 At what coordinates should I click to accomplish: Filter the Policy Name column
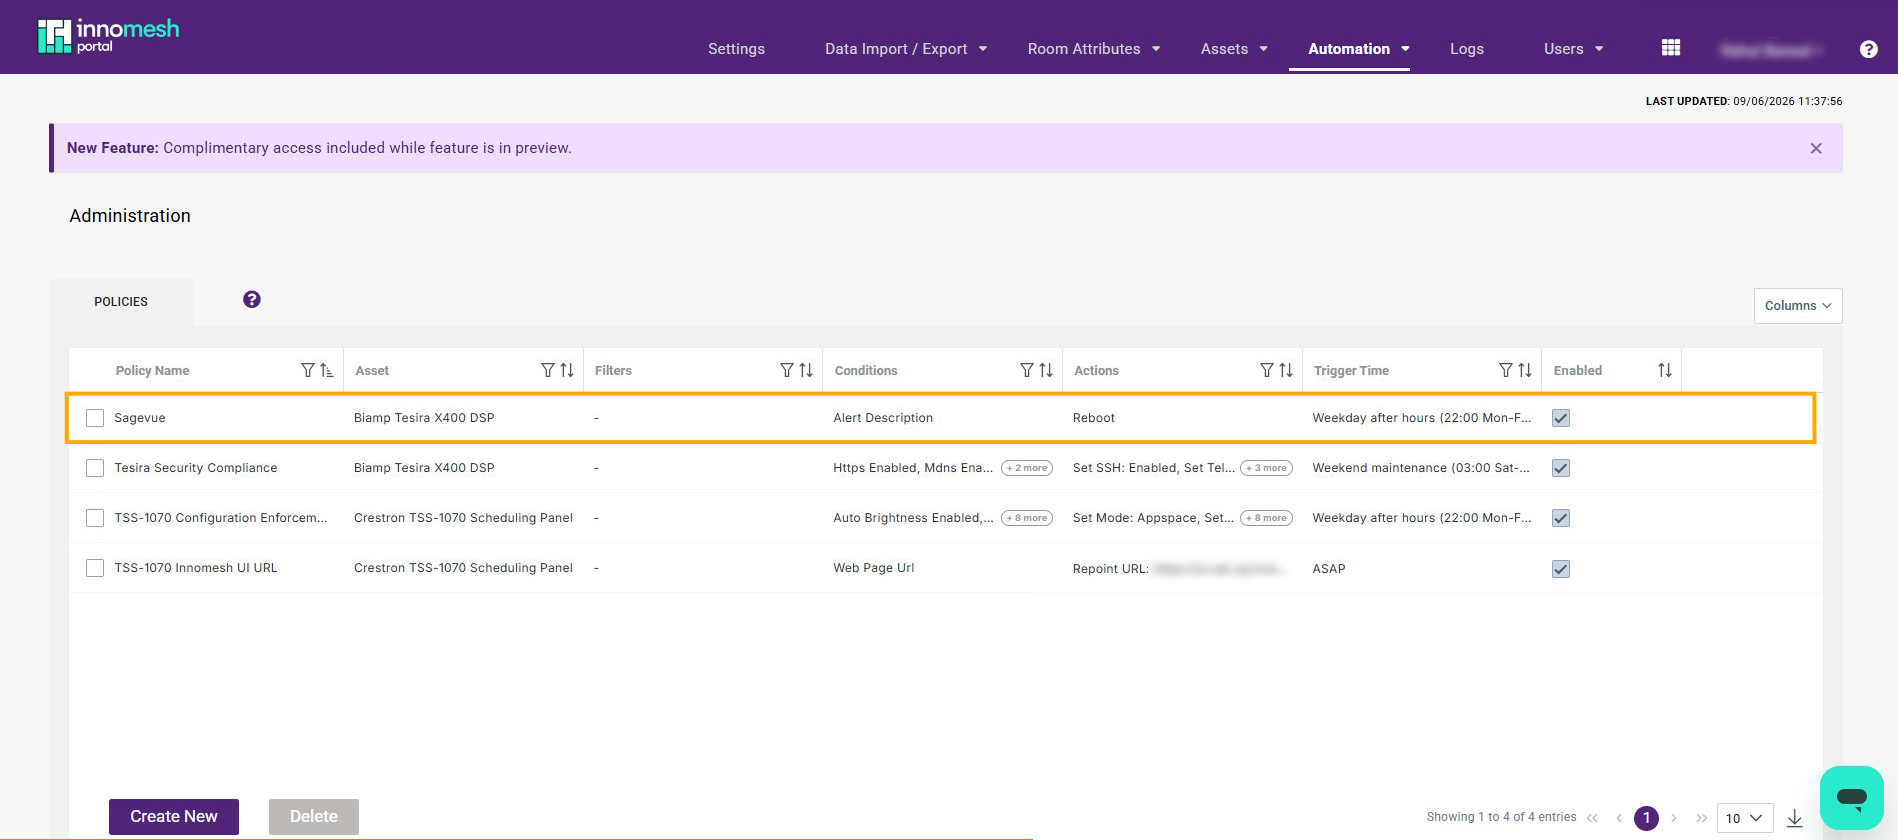pos(308,370)
